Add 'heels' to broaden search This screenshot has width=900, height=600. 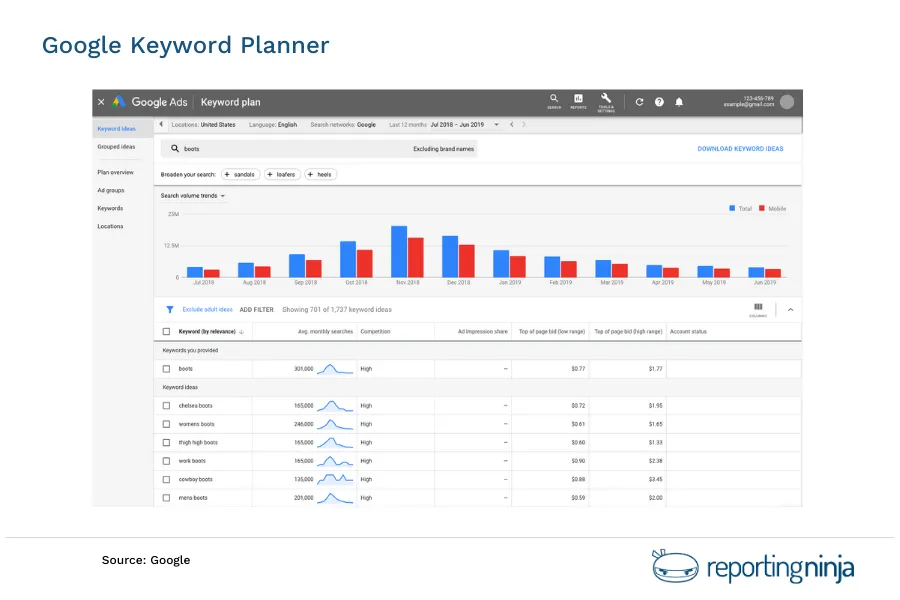(320, 175)
